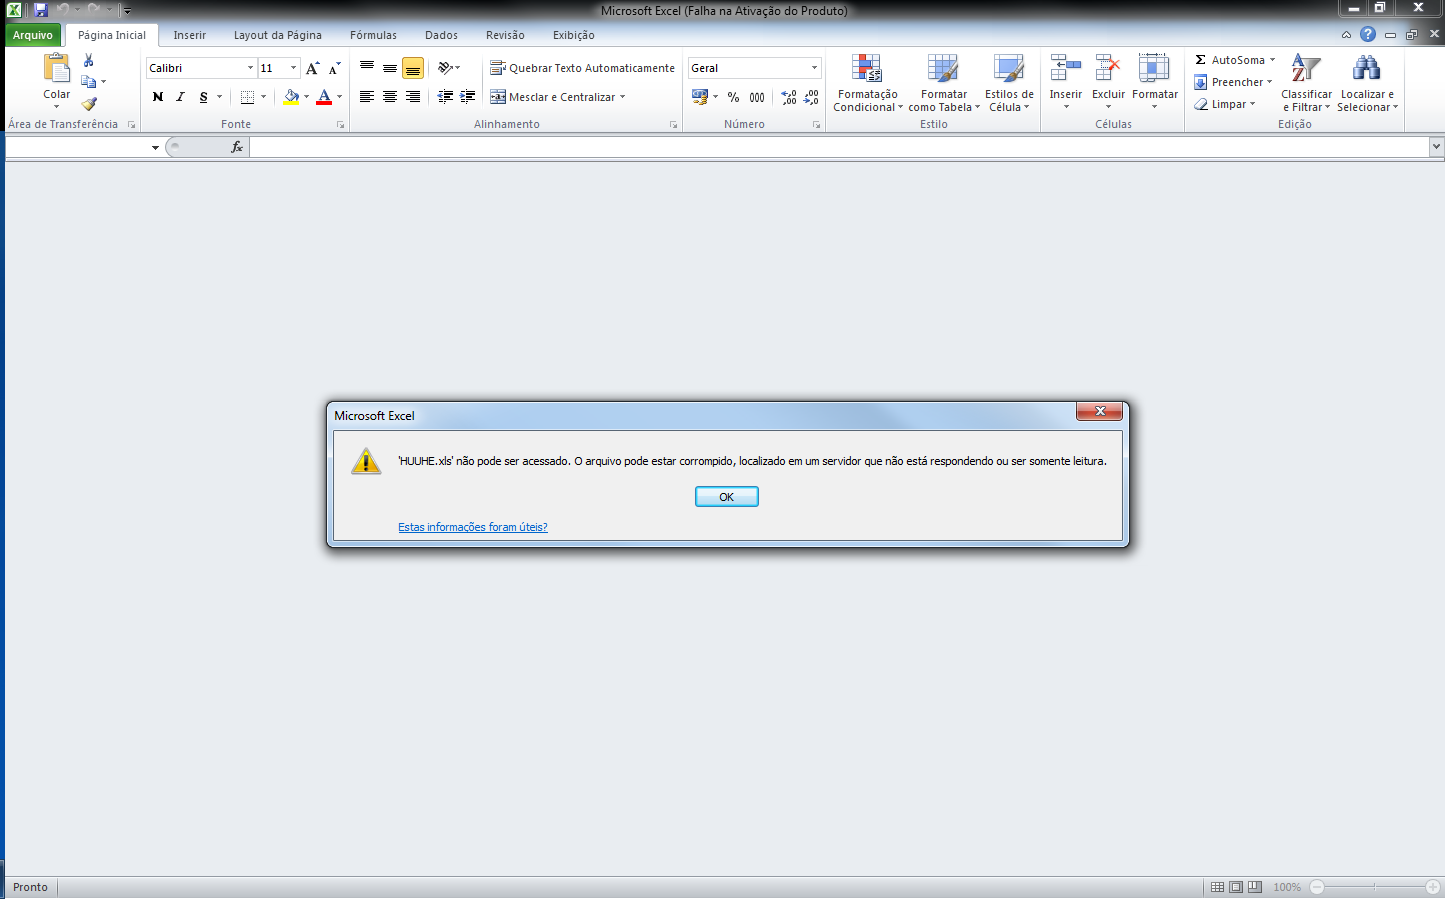Open Excel Help question mark icon
The width and height of the screenshot is (1445, 899).
click(x=1368, y=34)
